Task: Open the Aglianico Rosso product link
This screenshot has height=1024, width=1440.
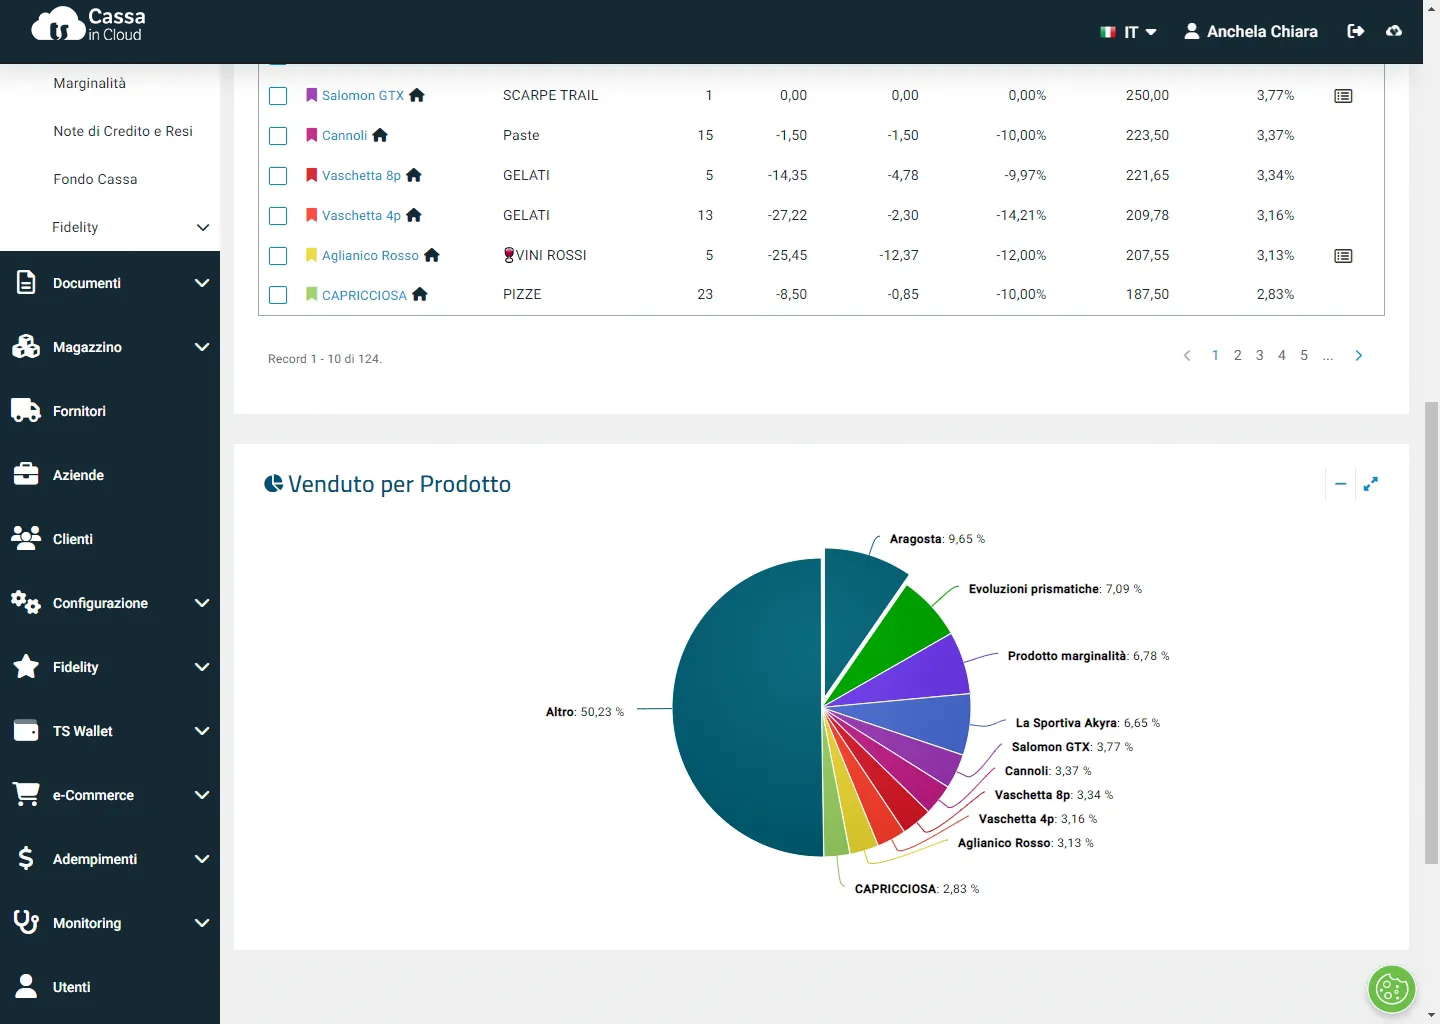Action: coord(370,256)
